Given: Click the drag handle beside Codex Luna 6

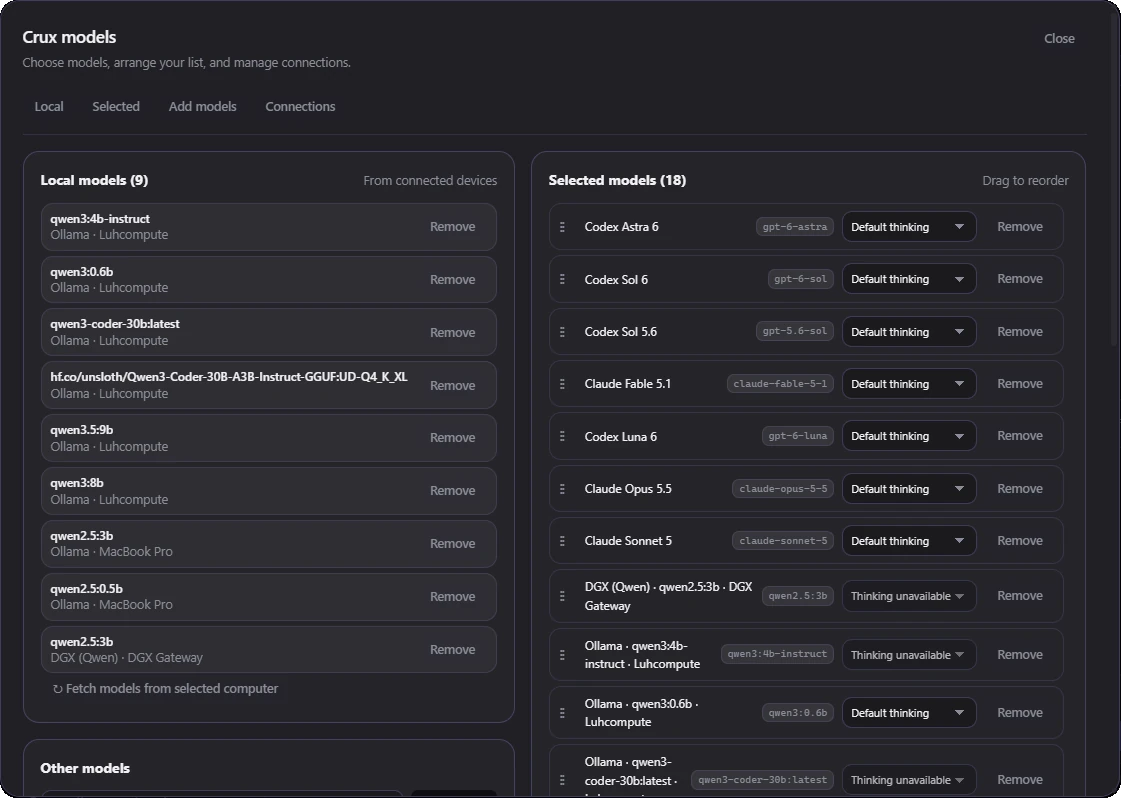Looking at the screenshot, I should (562, 436).
